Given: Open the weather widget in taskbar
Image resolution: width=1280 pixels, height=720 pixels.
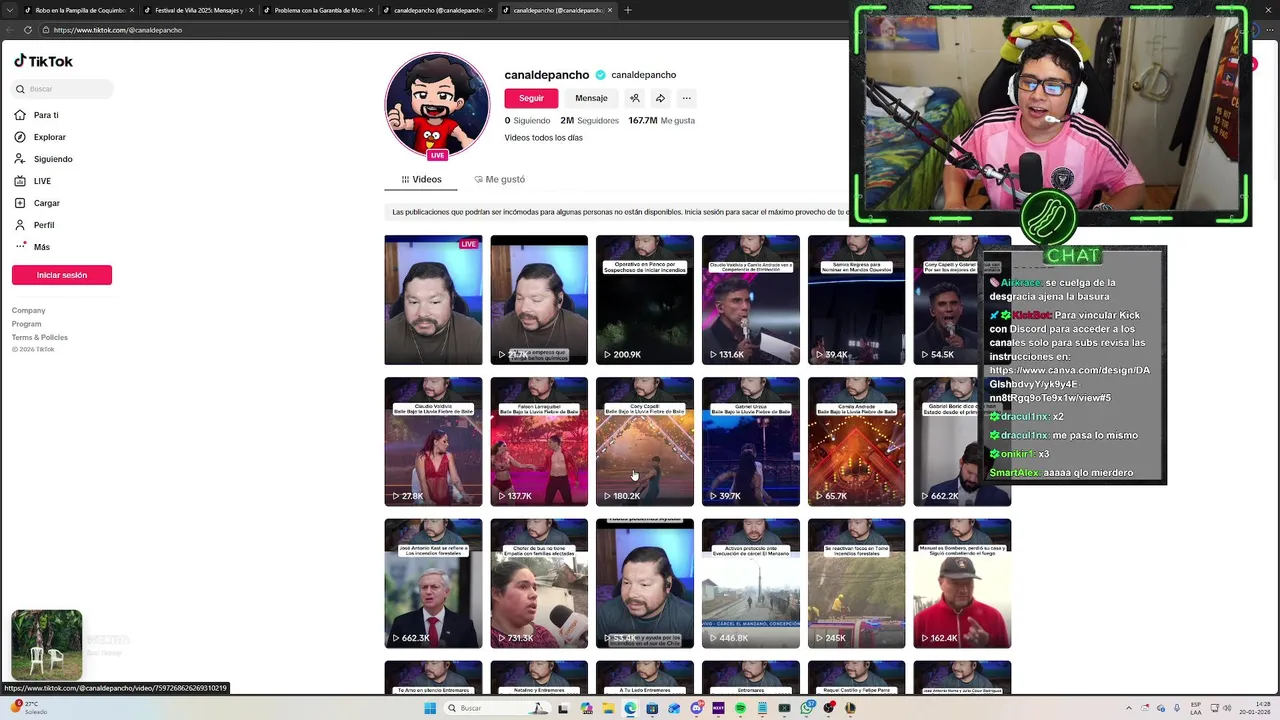Looking at the screenshot, I should click(30, 708).
